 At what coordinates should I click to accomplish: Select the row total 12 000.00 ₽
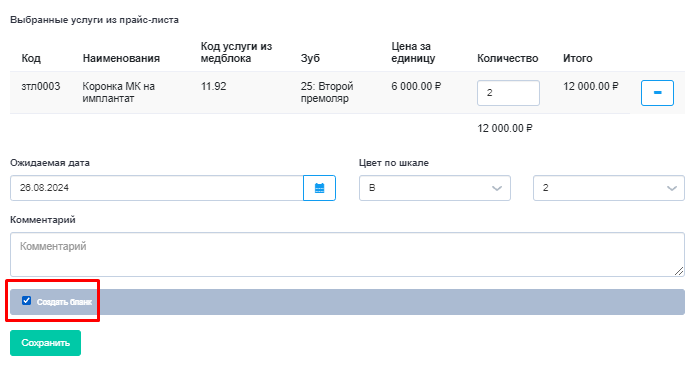tap(590, 86)
